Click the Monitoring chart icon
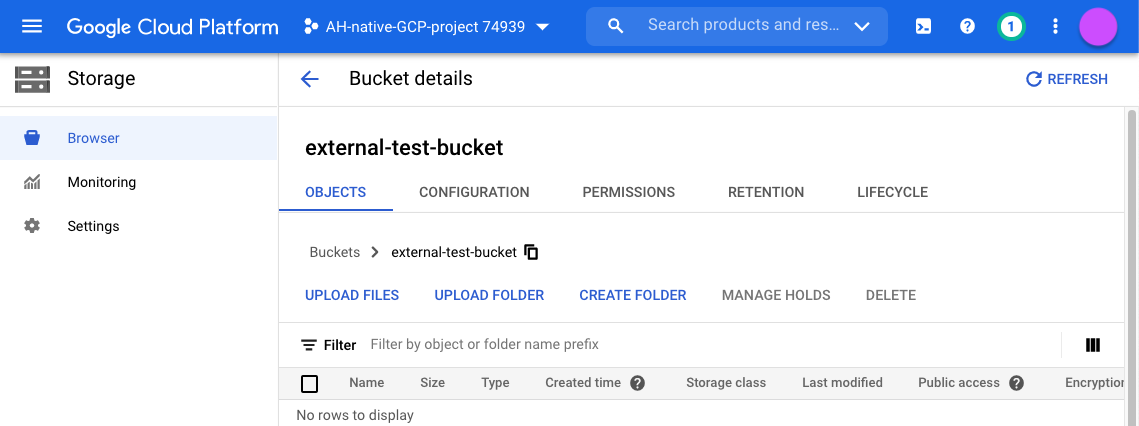Screen dimensions: 1139x426 click(x=32, y=182)
